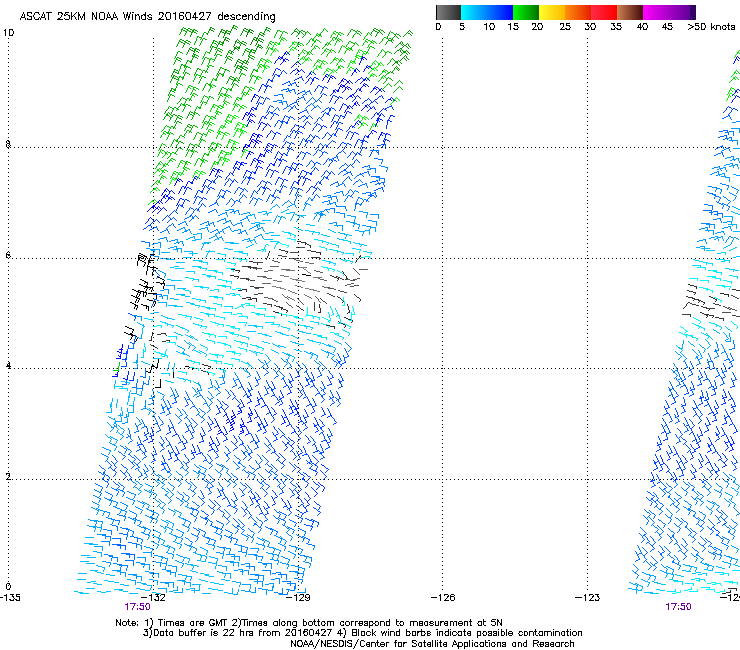Screen dimensions: 740x650
Task: Click the latitude axis label '2'
Action: (x=8, y=476)
